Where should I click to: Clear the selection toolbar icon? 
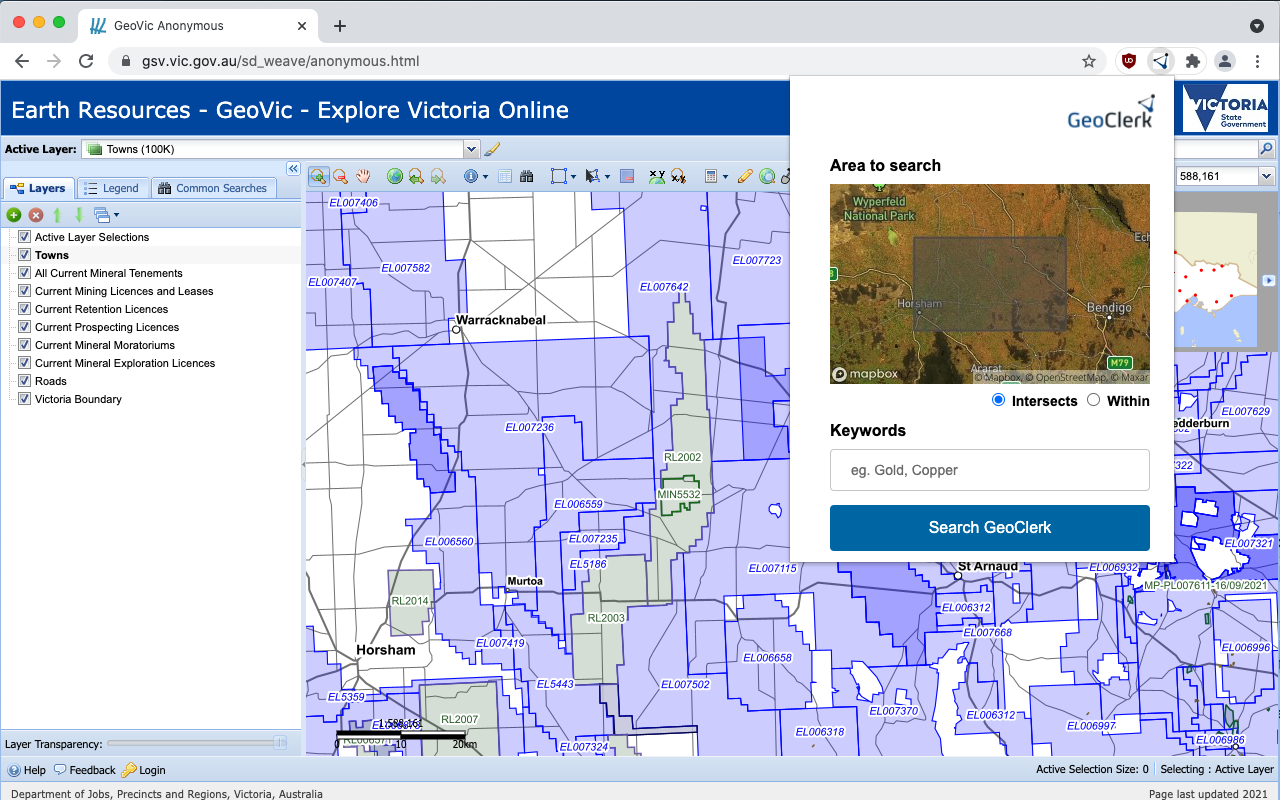coord(627,176)
